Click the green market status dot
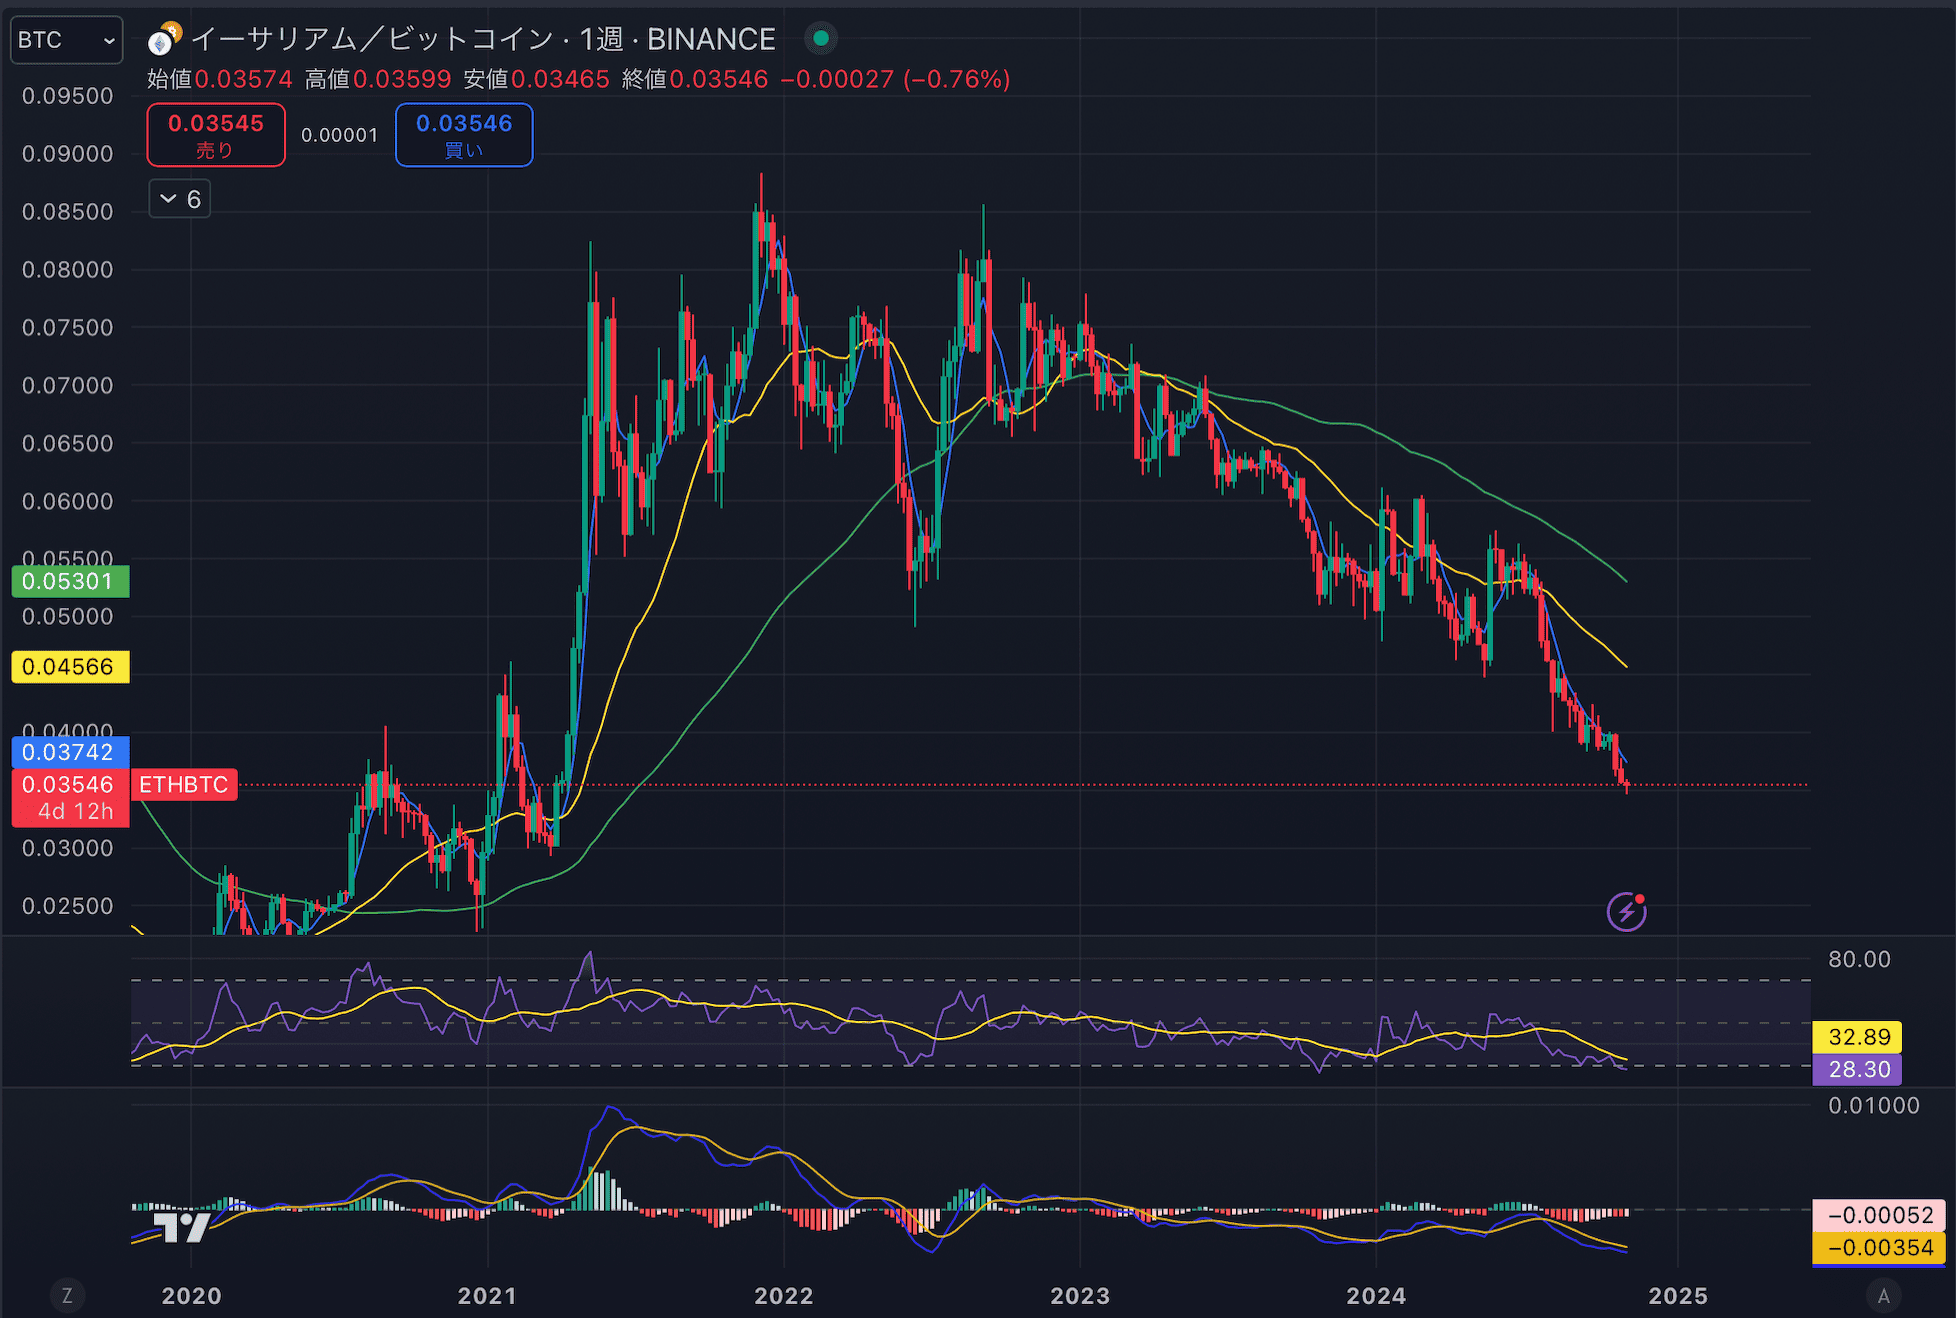 [x=821, y=39]
